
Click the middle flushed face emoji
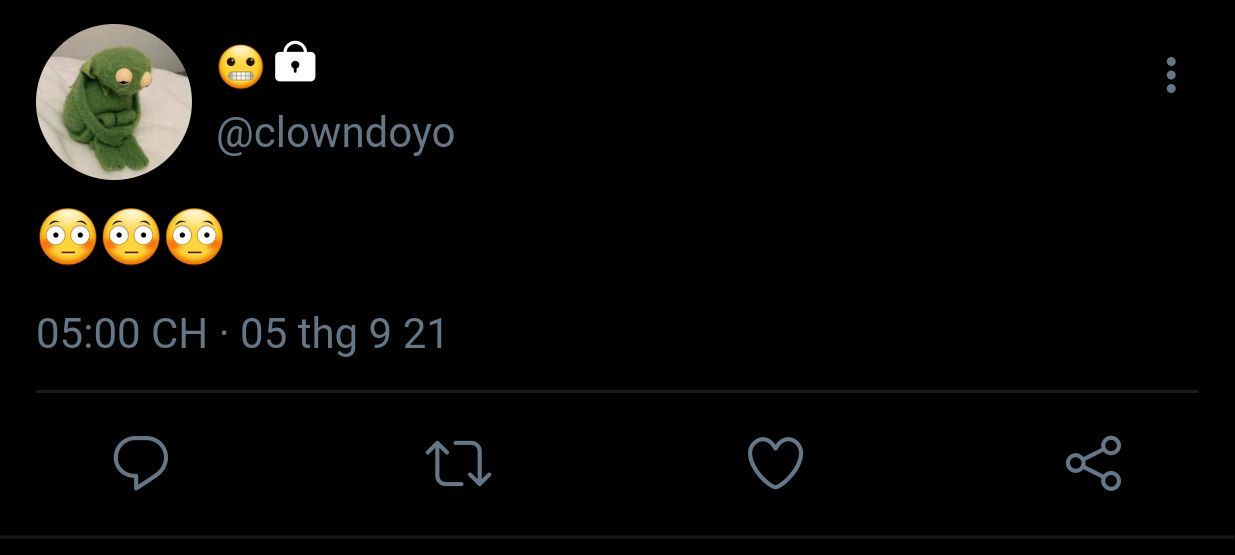tap(131, 238)
